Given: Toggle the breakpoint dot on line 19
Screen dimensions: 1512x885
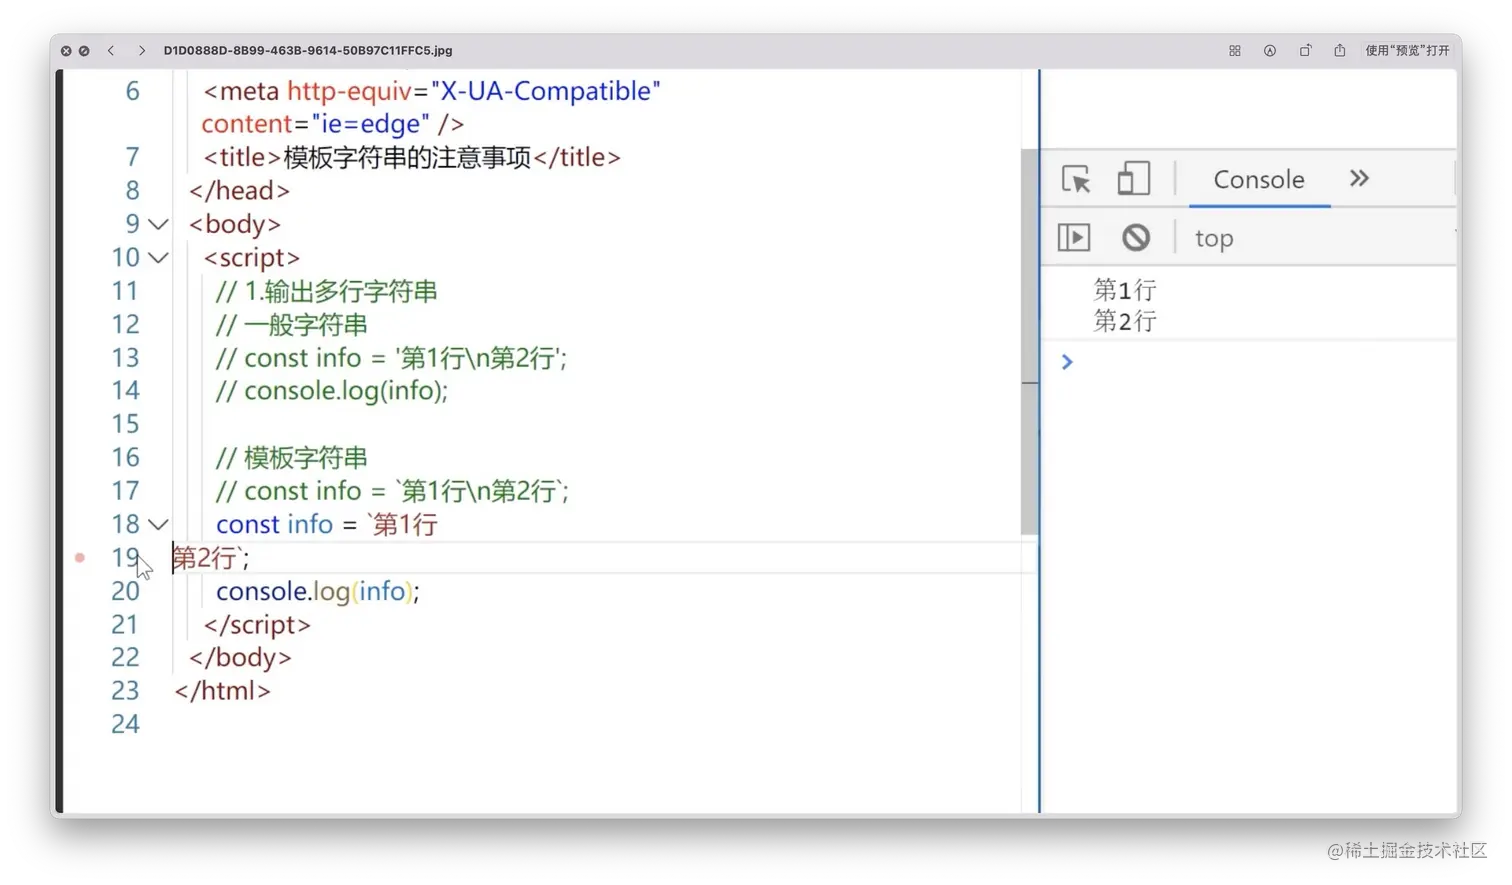Looking at the screenshot, I should [x=79, y=558].
